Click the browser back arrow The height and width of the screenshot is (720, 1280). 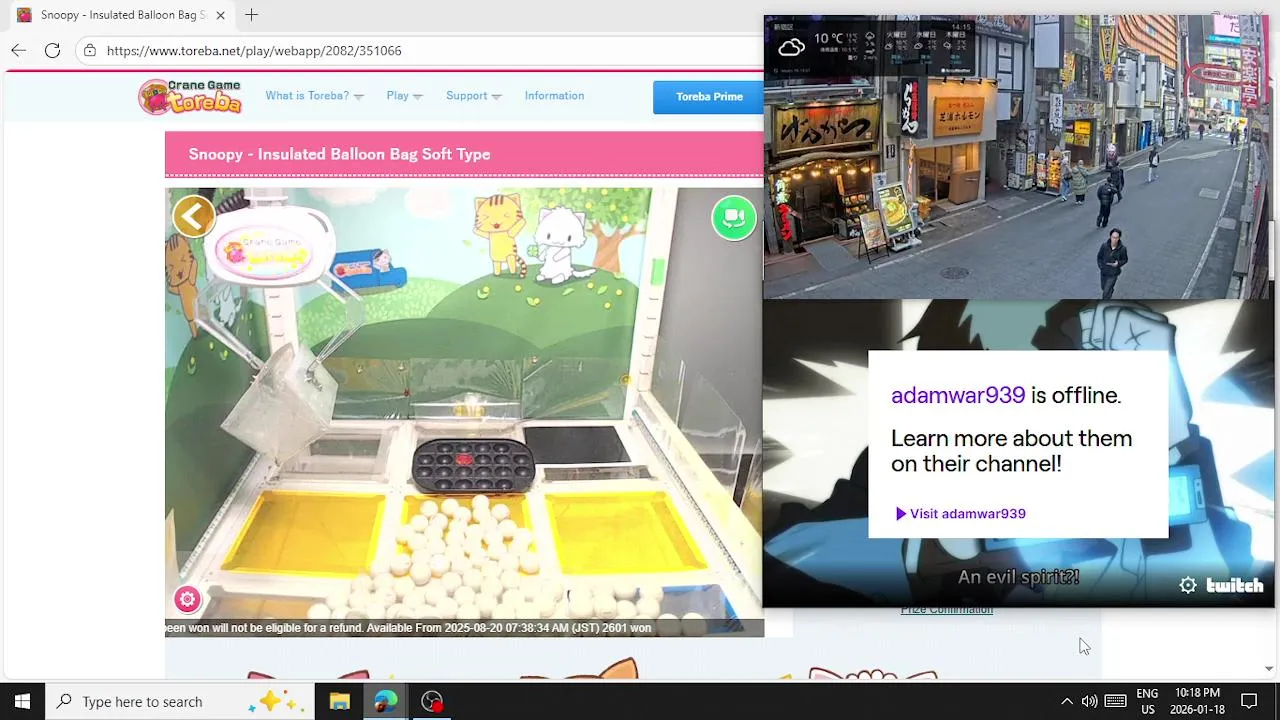pyautogui.click(x=19, y=50)
